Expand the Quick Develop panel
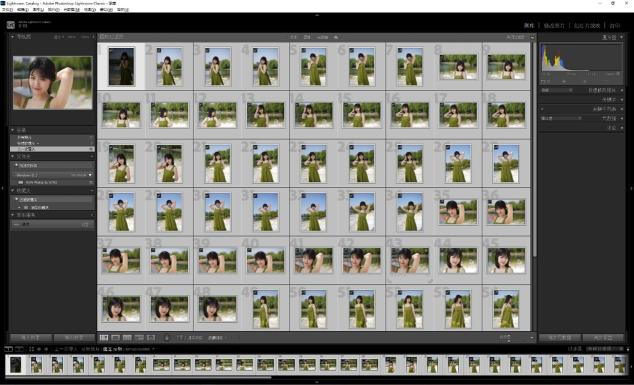634x385 pixels. pyautogui.click(x=621, y=90)
